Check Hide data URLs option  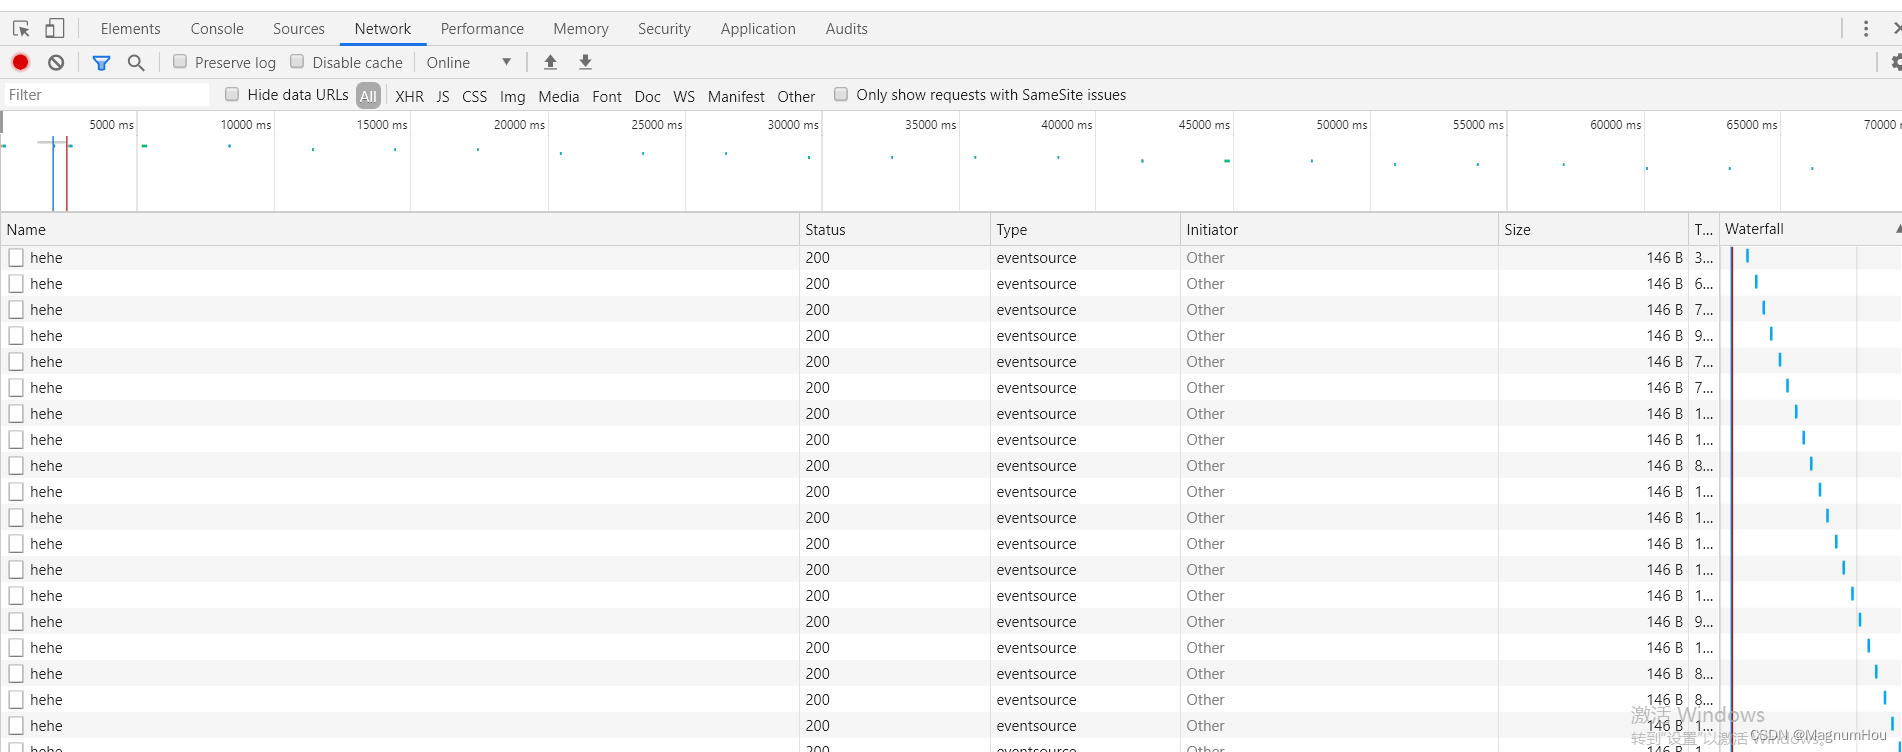[x=232, y=94]
